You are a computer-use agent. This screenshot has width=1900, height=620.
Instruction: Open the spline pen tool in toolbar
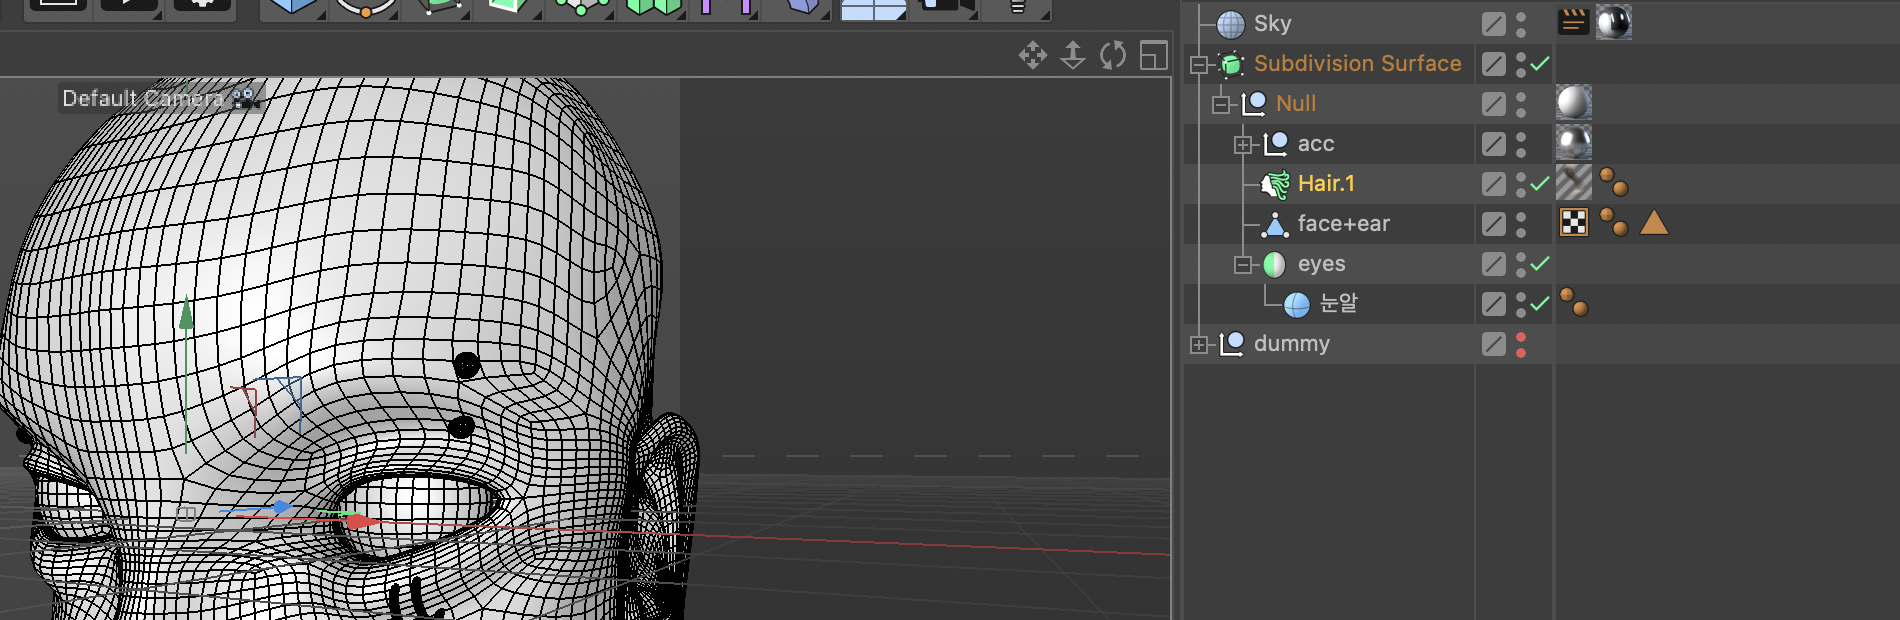pyautogui.click(x=365, y=8)
